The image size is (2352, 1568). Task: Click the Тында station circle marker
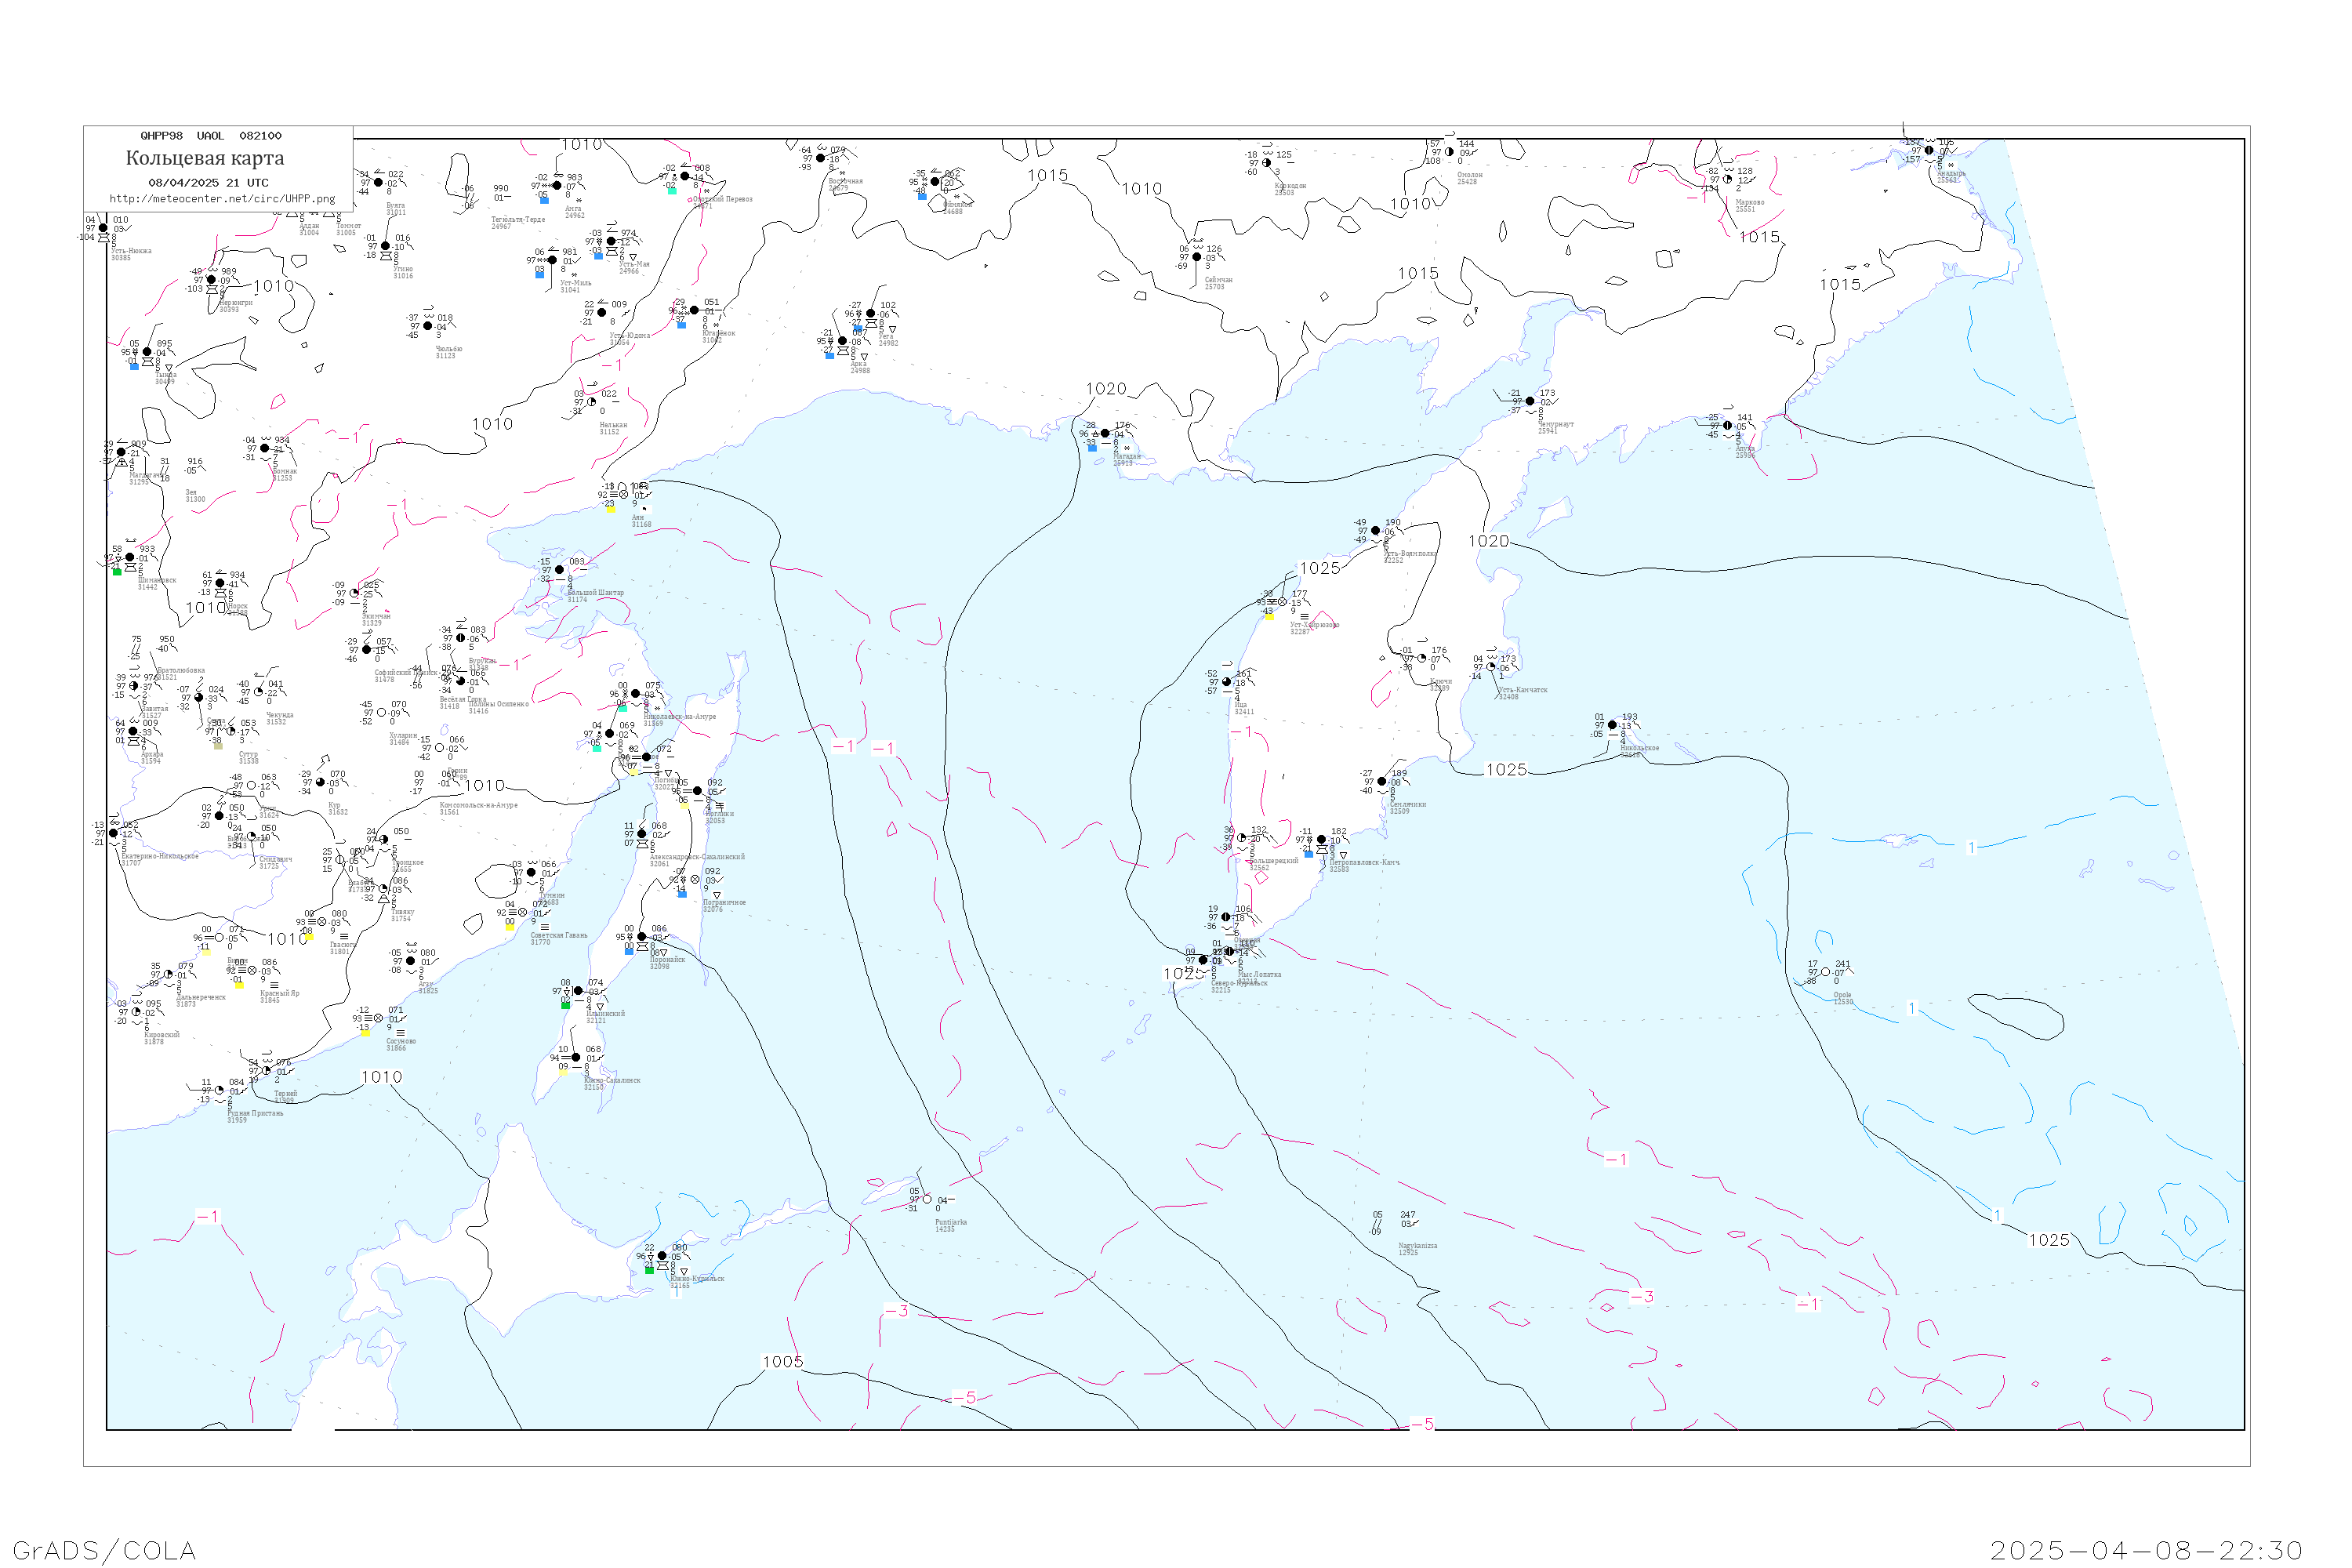coord(147,352)
